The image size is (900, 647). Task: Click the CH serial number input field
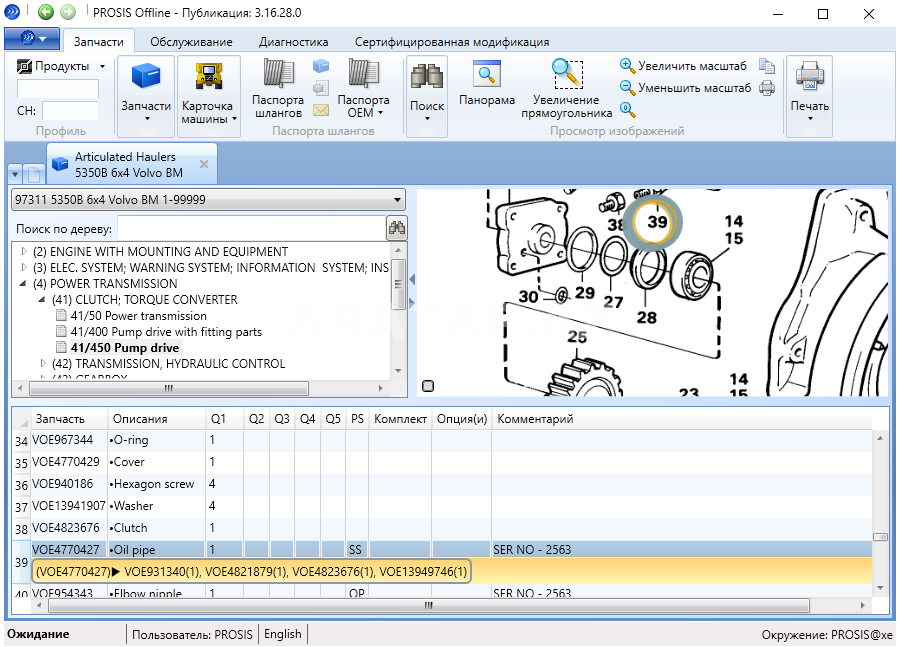point(70,111)
